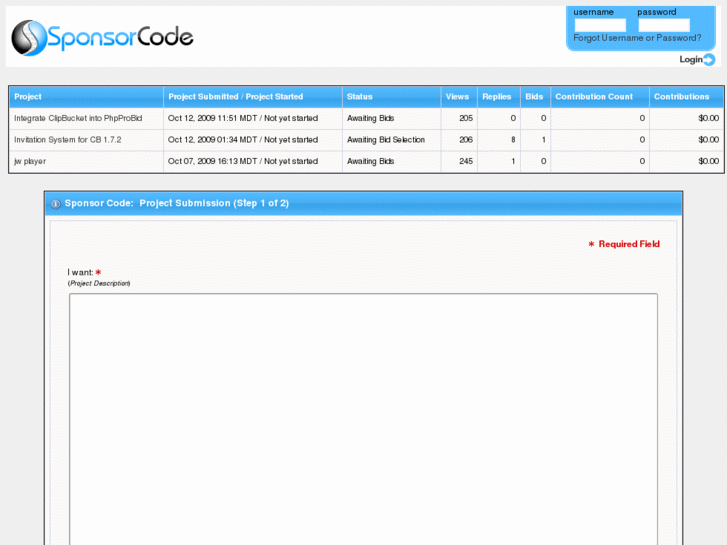Sort by the Replies column header
727x545 pixels.
497,96
